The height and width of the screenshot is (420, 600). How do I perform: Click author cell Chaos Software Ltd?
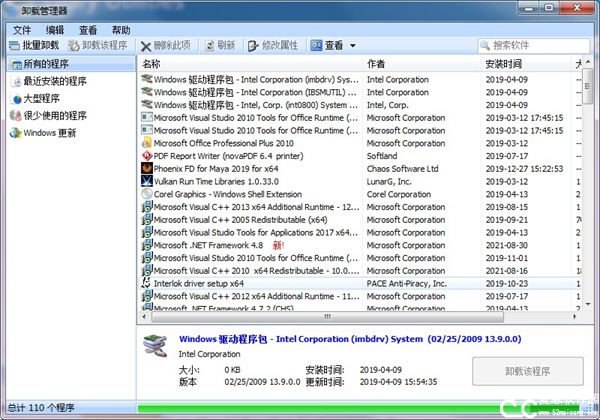[x=403, y=169]
